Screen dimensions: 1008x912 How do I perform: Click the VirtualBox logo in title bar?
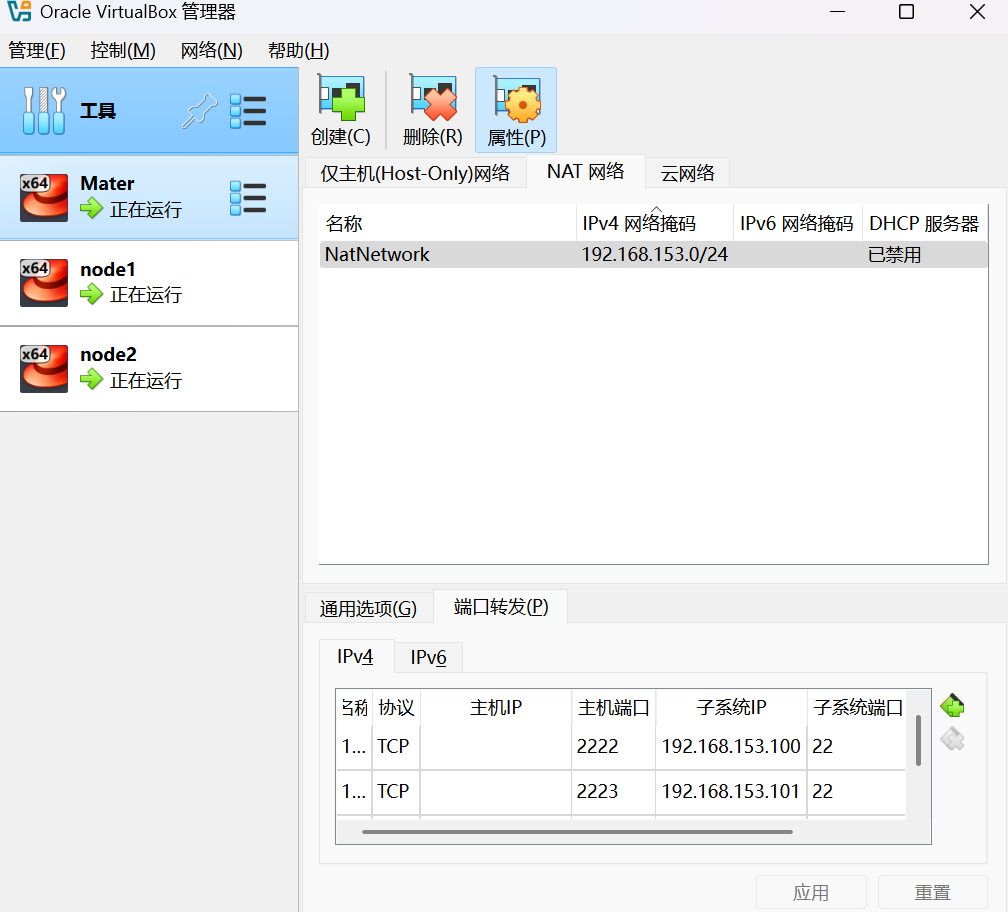tap(19, 12)
